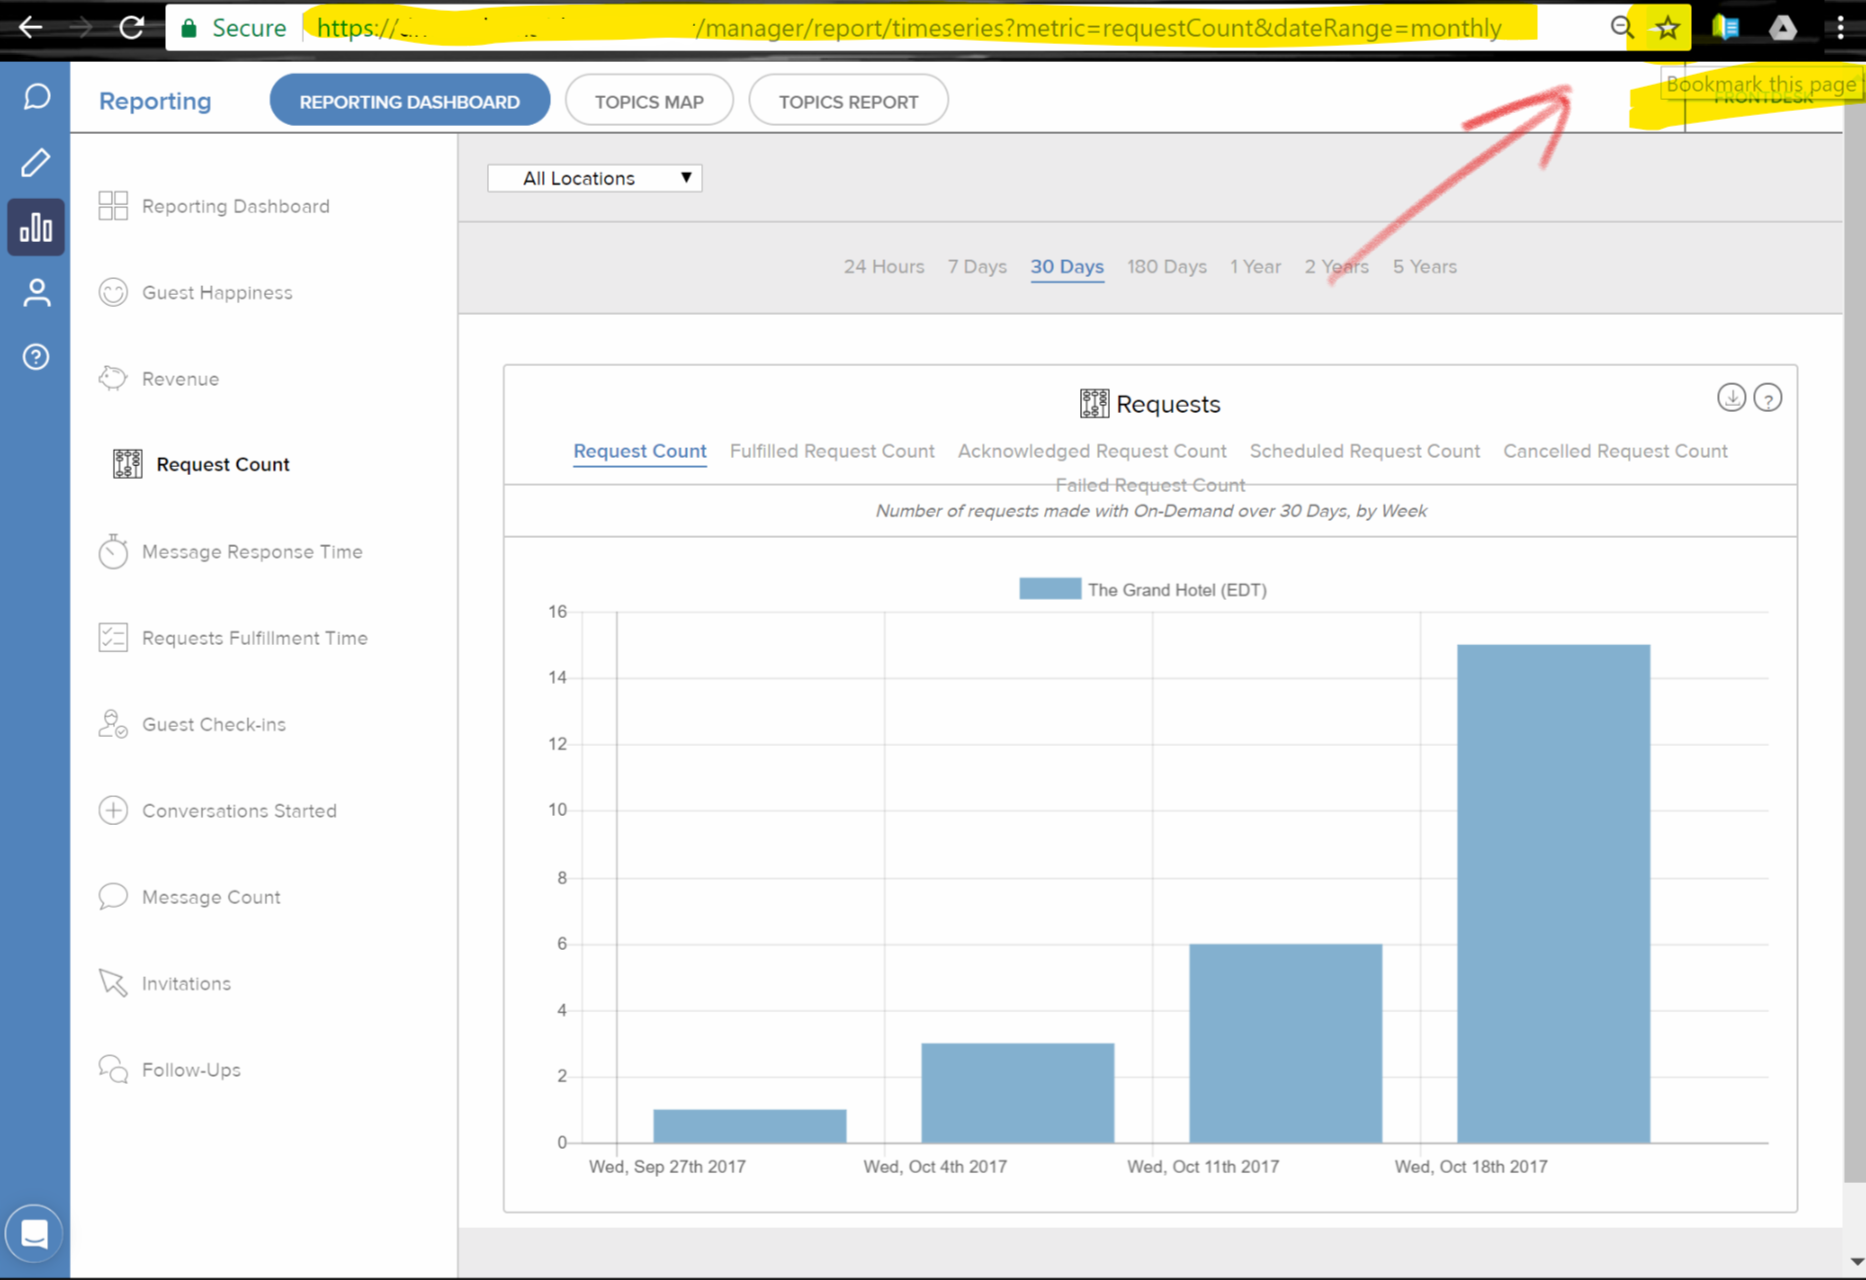Click the Request Count abacus sidebar icon
The image size is (1866, 1280).
[x=127, y=464]
